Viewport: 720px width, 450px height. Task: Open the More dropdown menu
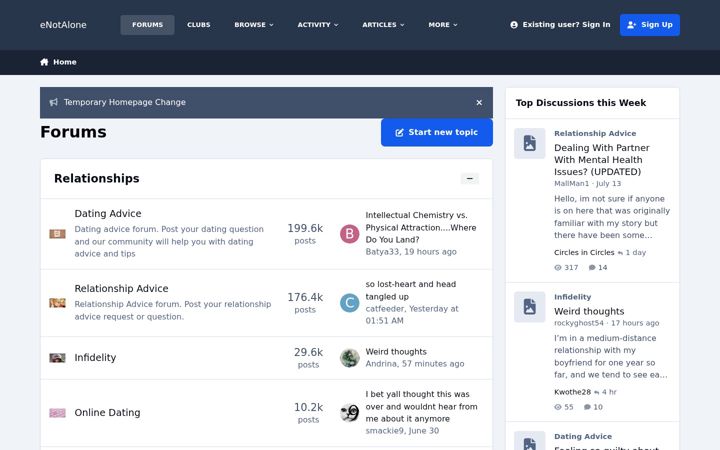coord(443,25)
